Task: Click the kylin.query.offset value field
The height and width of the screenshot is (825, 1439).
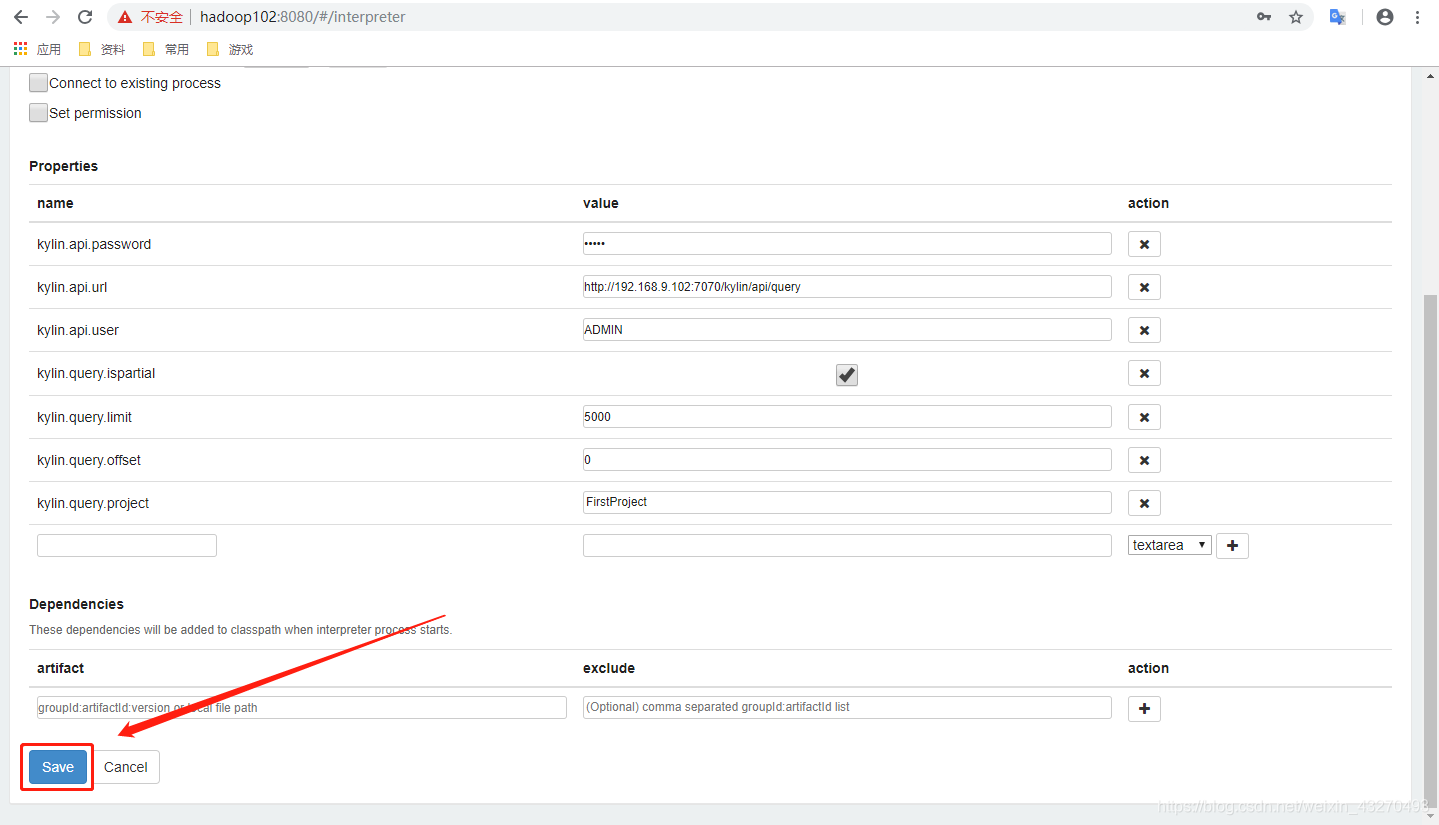Action: 847,460
